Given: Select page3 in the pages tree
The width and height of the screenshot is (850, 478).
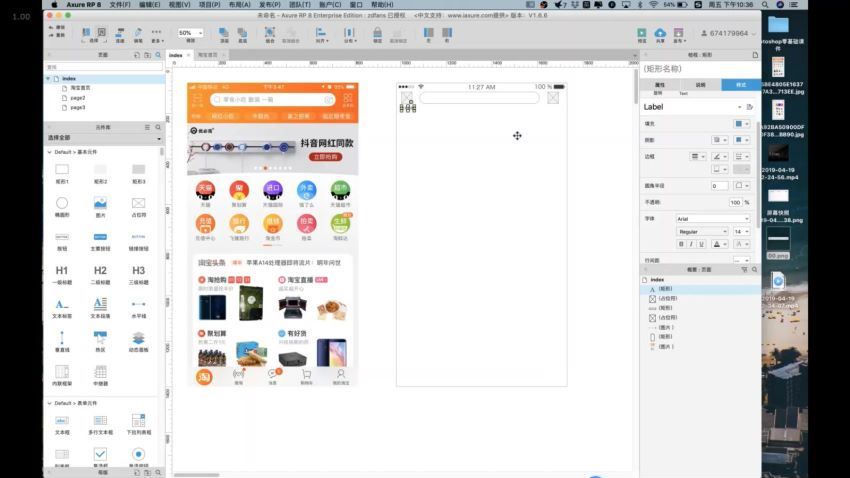Looking at the screenshot, I should (78, 107).
